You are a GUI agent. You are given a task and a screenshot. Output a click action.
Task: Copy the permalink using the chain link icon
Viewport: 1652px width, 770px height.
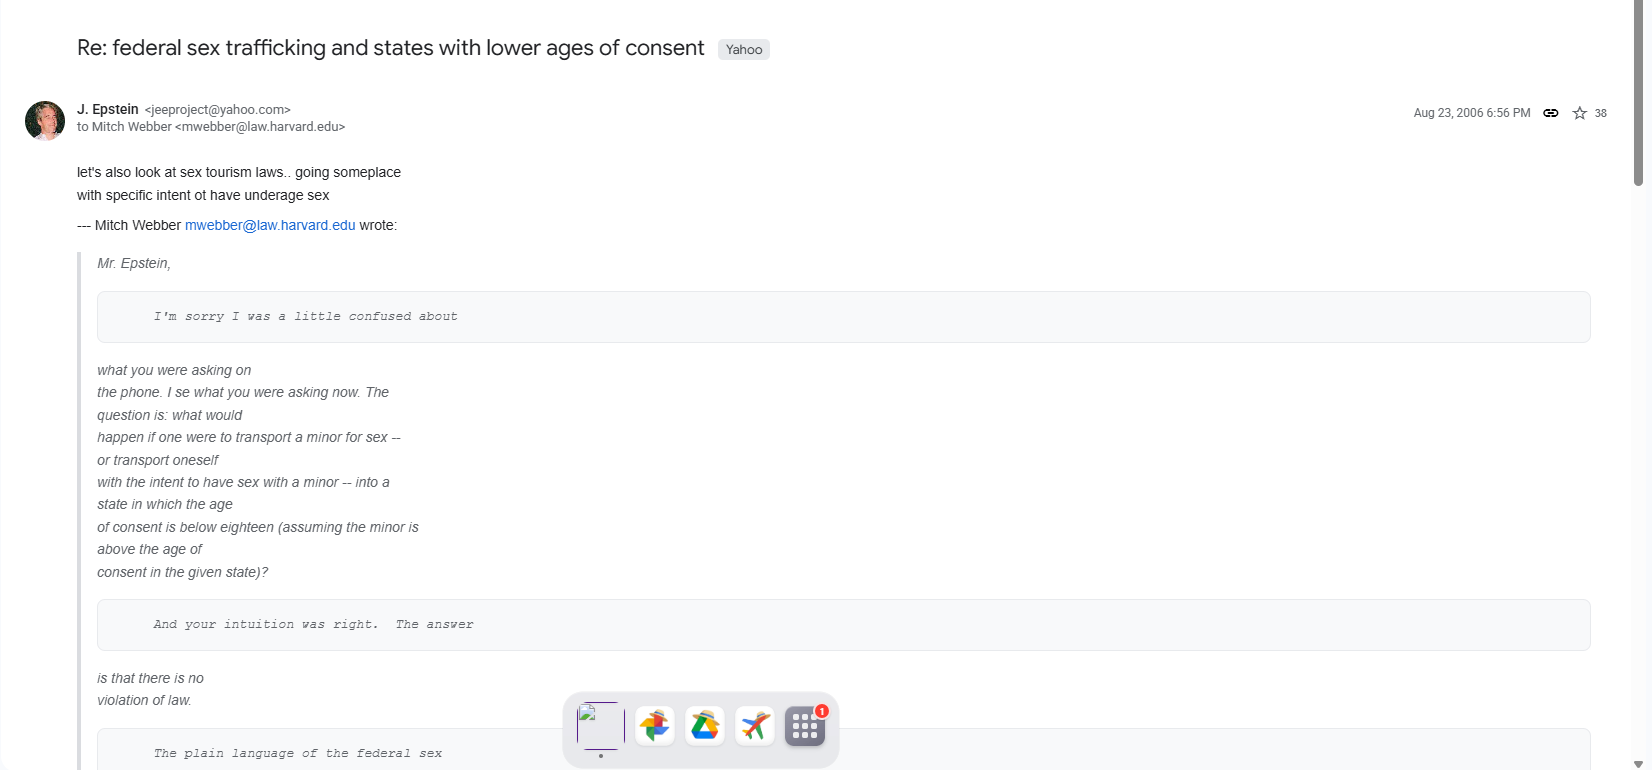pyautogui.click(x=1550, y=113)
